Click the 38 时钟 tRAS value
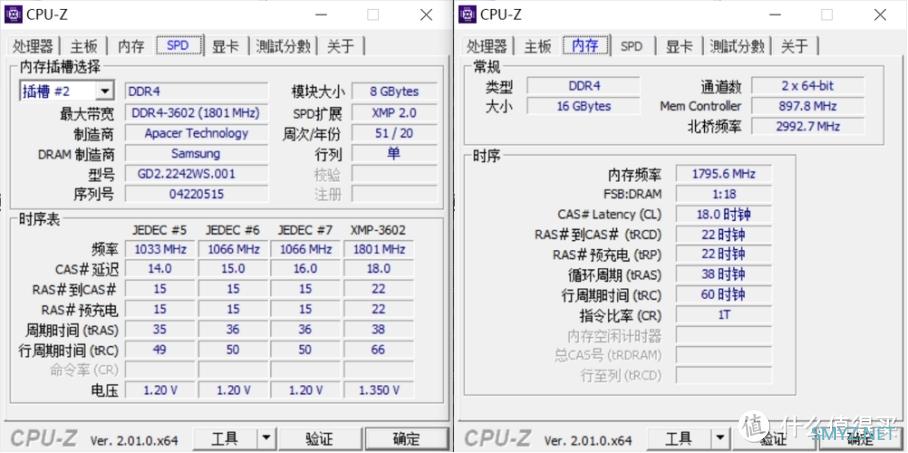 click(x=724, y=275)
